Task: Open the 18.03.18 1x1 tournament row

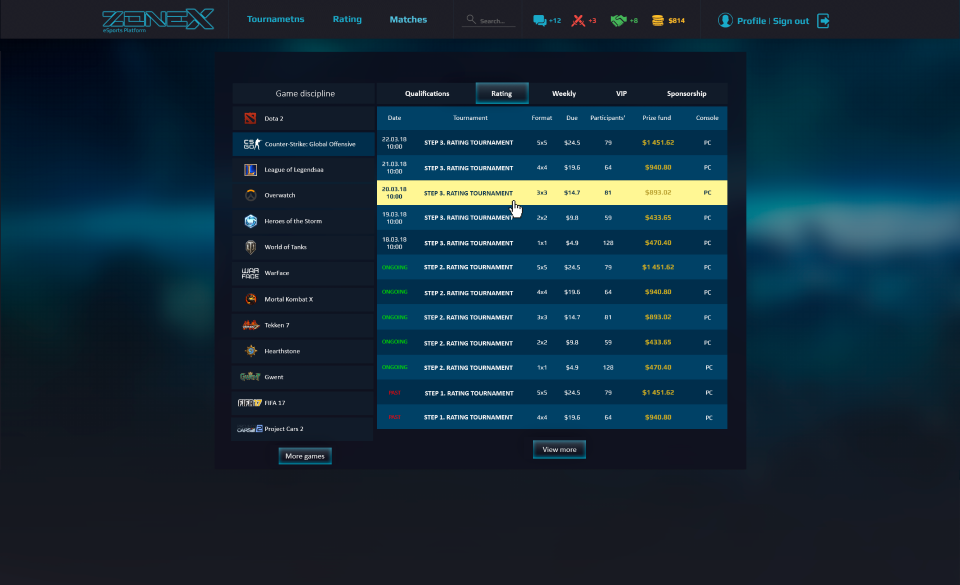Action: pyautogui.click(x=552, y=243)
